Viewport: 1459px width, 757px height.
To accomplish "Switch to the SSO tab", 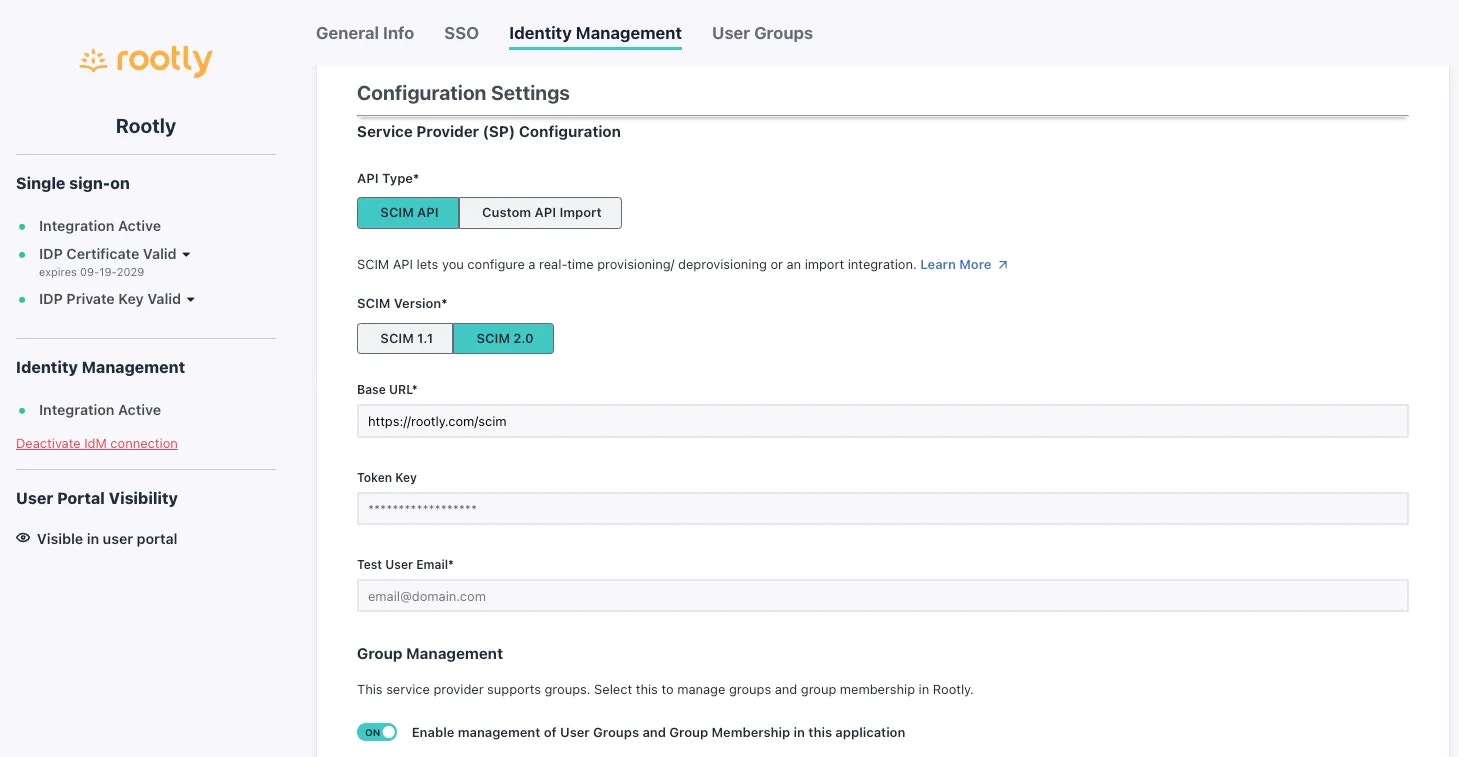I will click(x=461, y=33).
